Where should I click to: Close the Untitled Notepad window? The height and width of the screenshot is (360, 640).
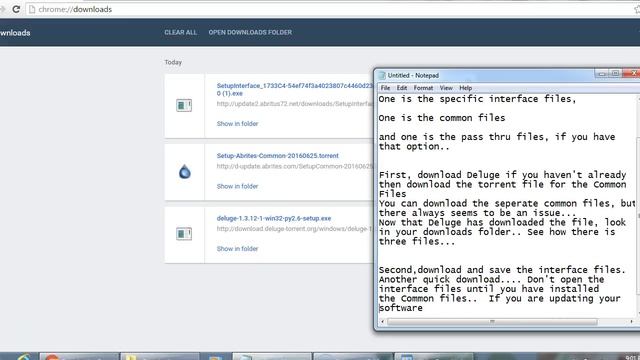[x=632, y=73]
